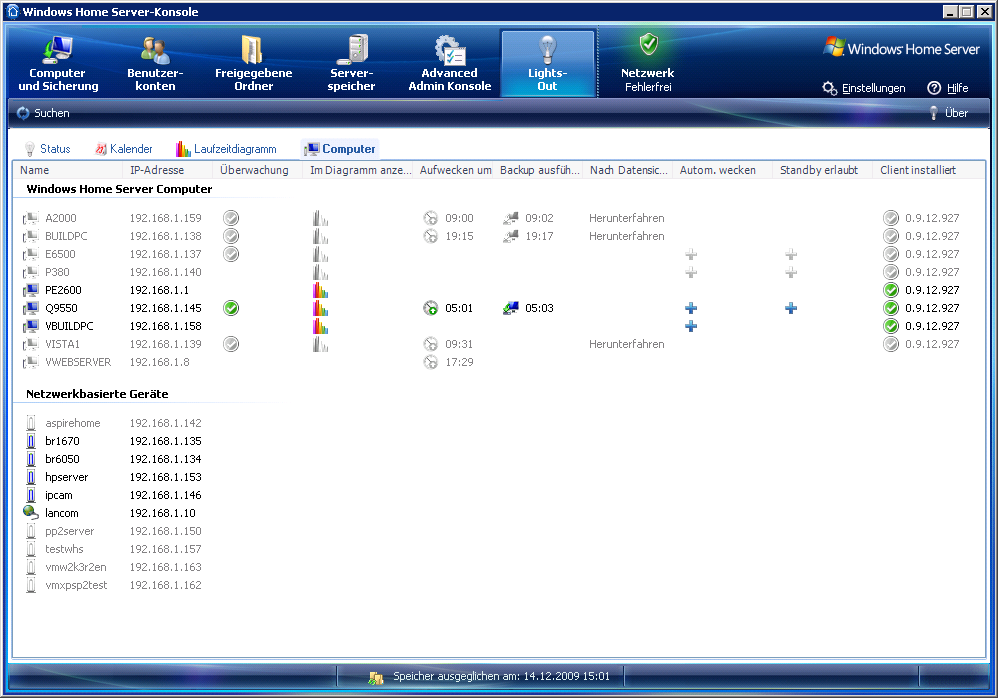Screen dimensions: 998x698
Task: Select the testwhs device icon
Action: tap(31, 549)
